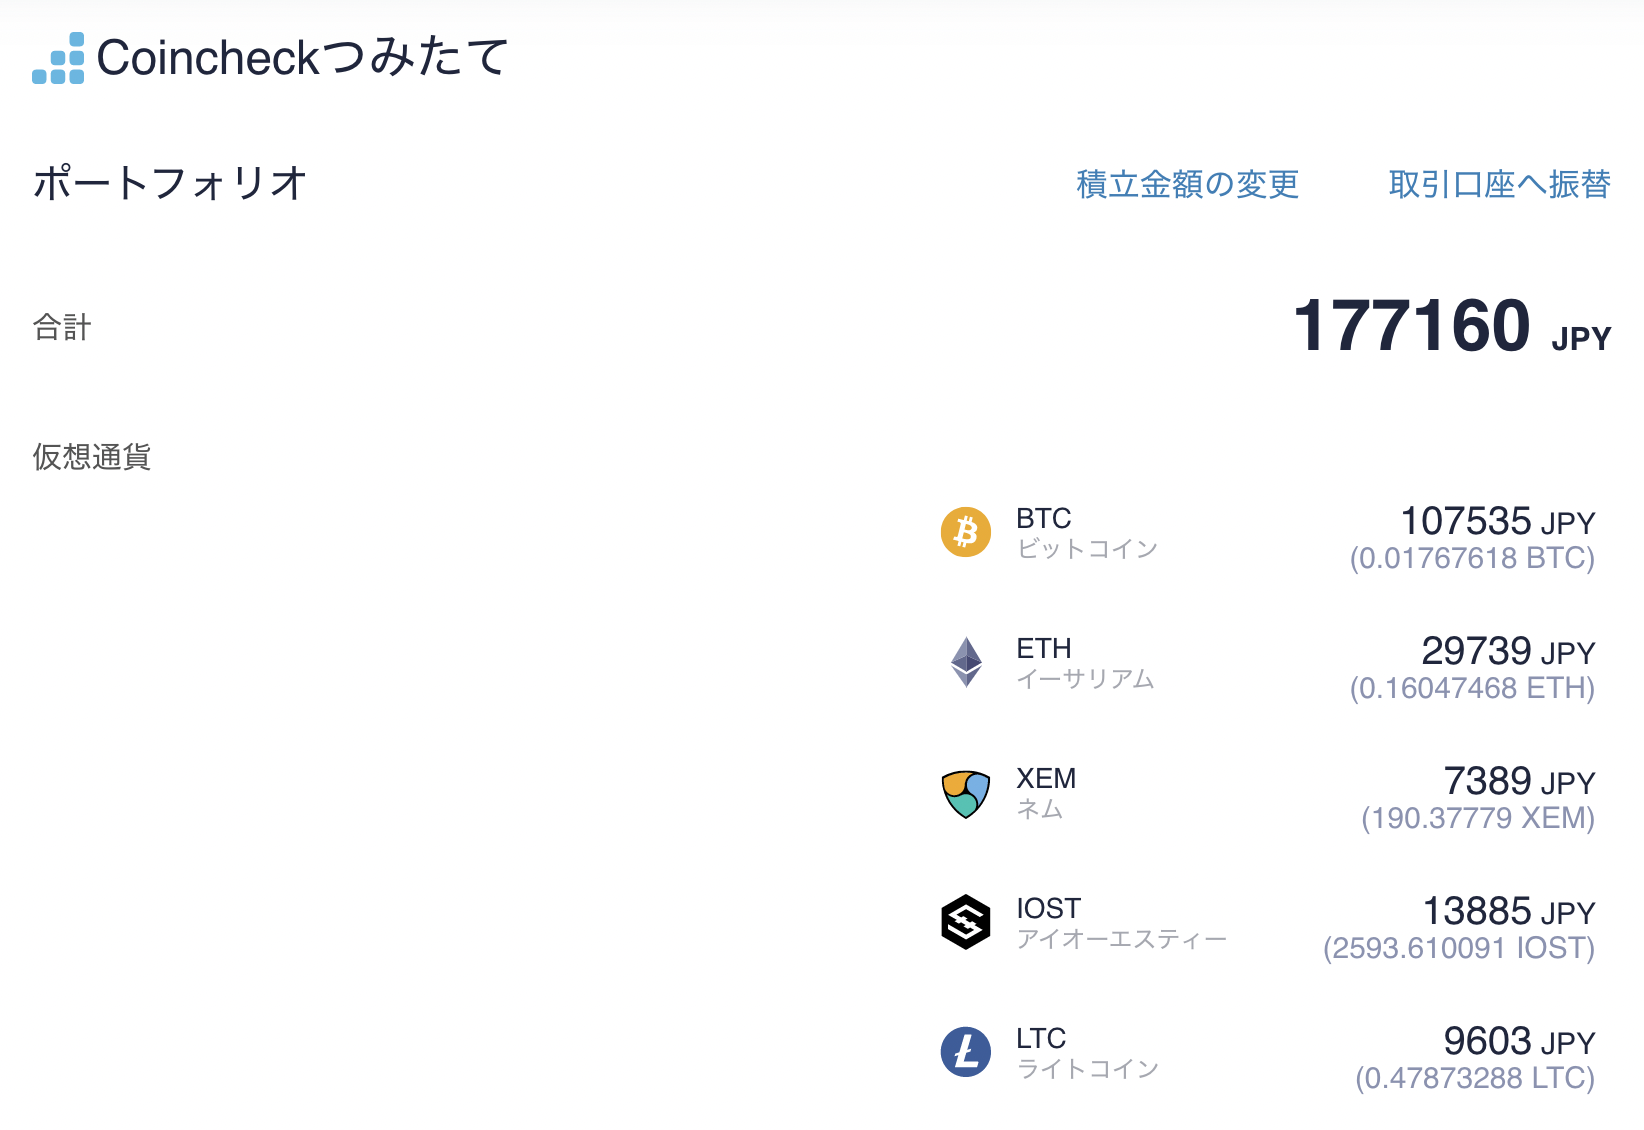This screenshot has height=1130, width=1644.
Task: Click the Ethereum diamond icon
Action: (966, 662)
